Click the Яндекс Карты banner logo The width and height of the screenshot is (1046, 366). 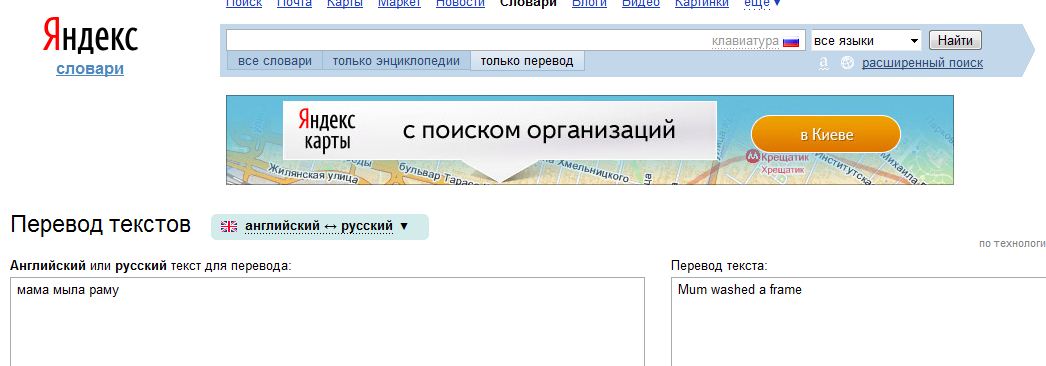pyautogui.click(x=327, y=130)
